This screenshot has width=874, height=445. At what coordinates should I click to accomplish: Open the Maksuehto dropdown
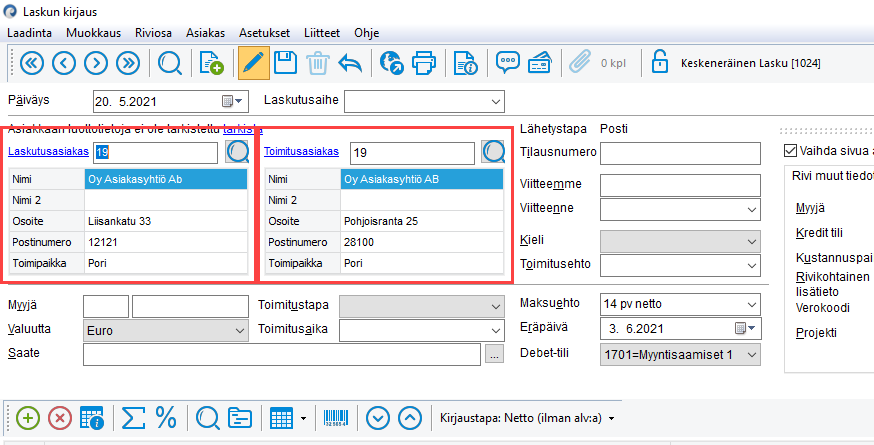[751, 304]
